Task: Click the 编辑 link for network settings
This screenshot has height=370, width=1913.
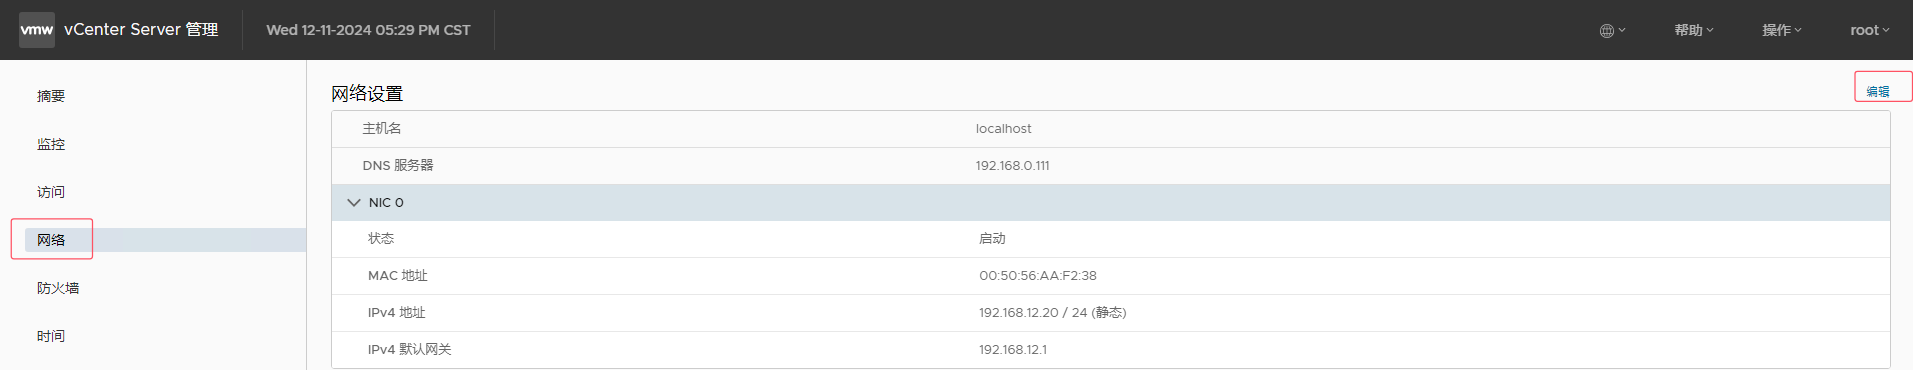Action: 1878,91
